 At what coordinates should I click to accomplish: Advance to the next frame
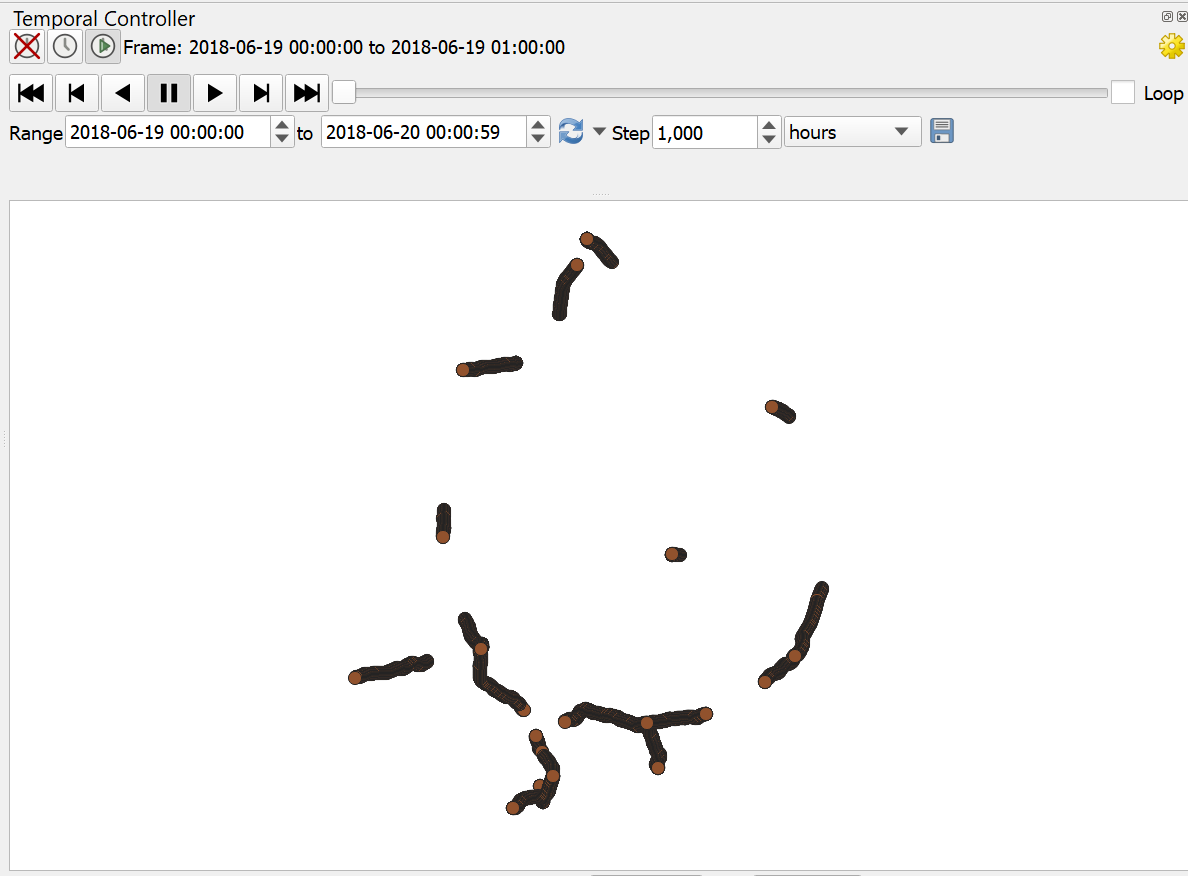[261, 93]
